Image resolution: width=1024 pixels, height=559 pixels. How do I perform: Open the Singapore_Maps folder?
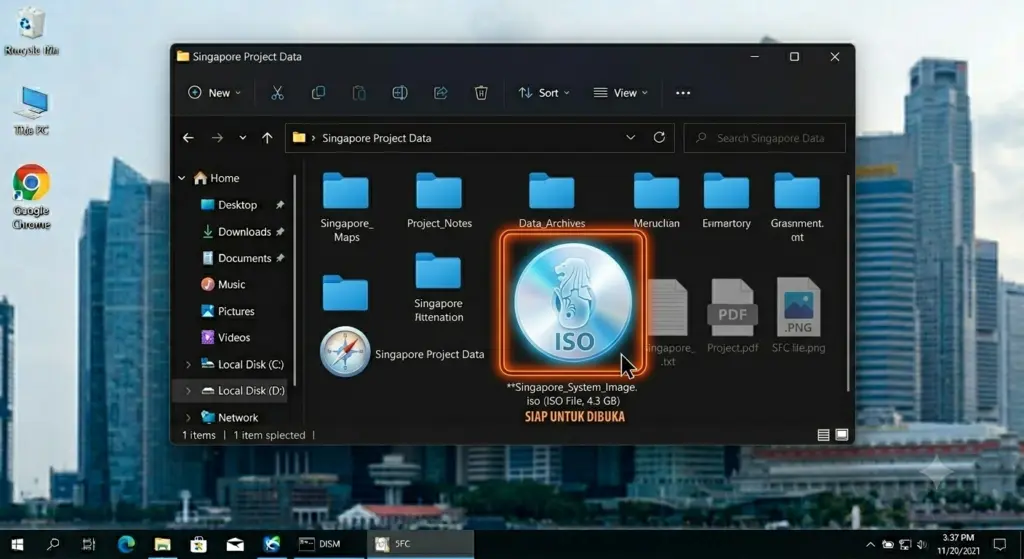click(x=346, y=206)
